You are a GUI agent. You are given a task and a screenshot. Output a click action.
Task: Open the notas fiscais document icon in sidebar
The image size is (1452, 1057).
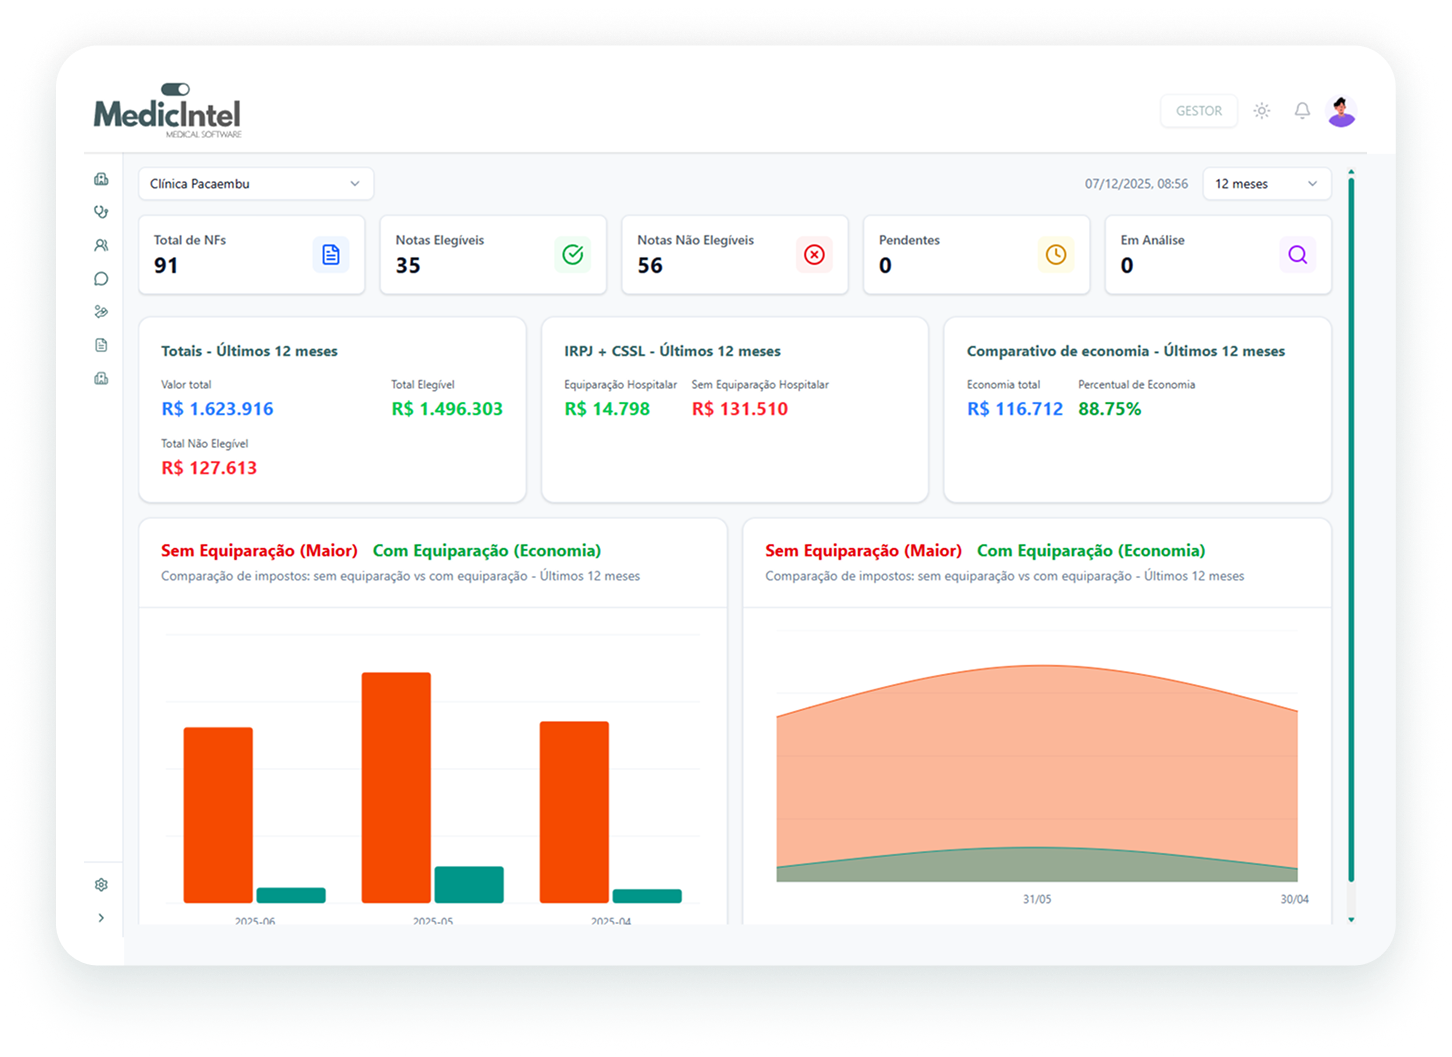coord(100,344)
